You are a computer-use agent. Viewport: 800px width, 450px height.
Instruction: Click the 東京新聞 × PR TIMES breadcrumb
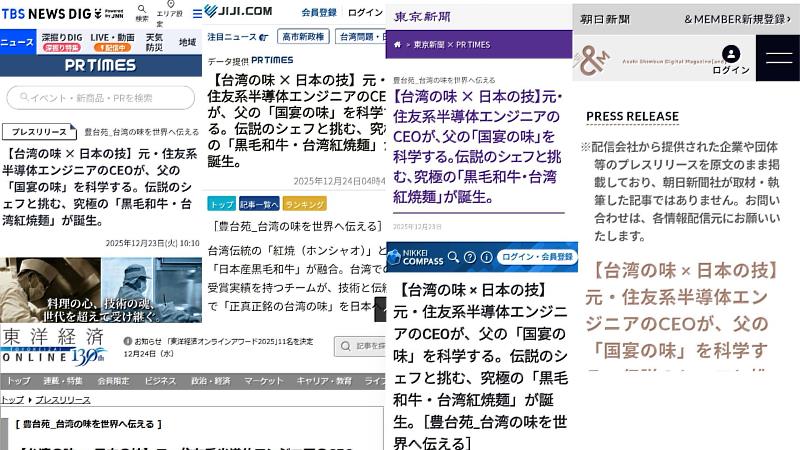click(452, 45)
